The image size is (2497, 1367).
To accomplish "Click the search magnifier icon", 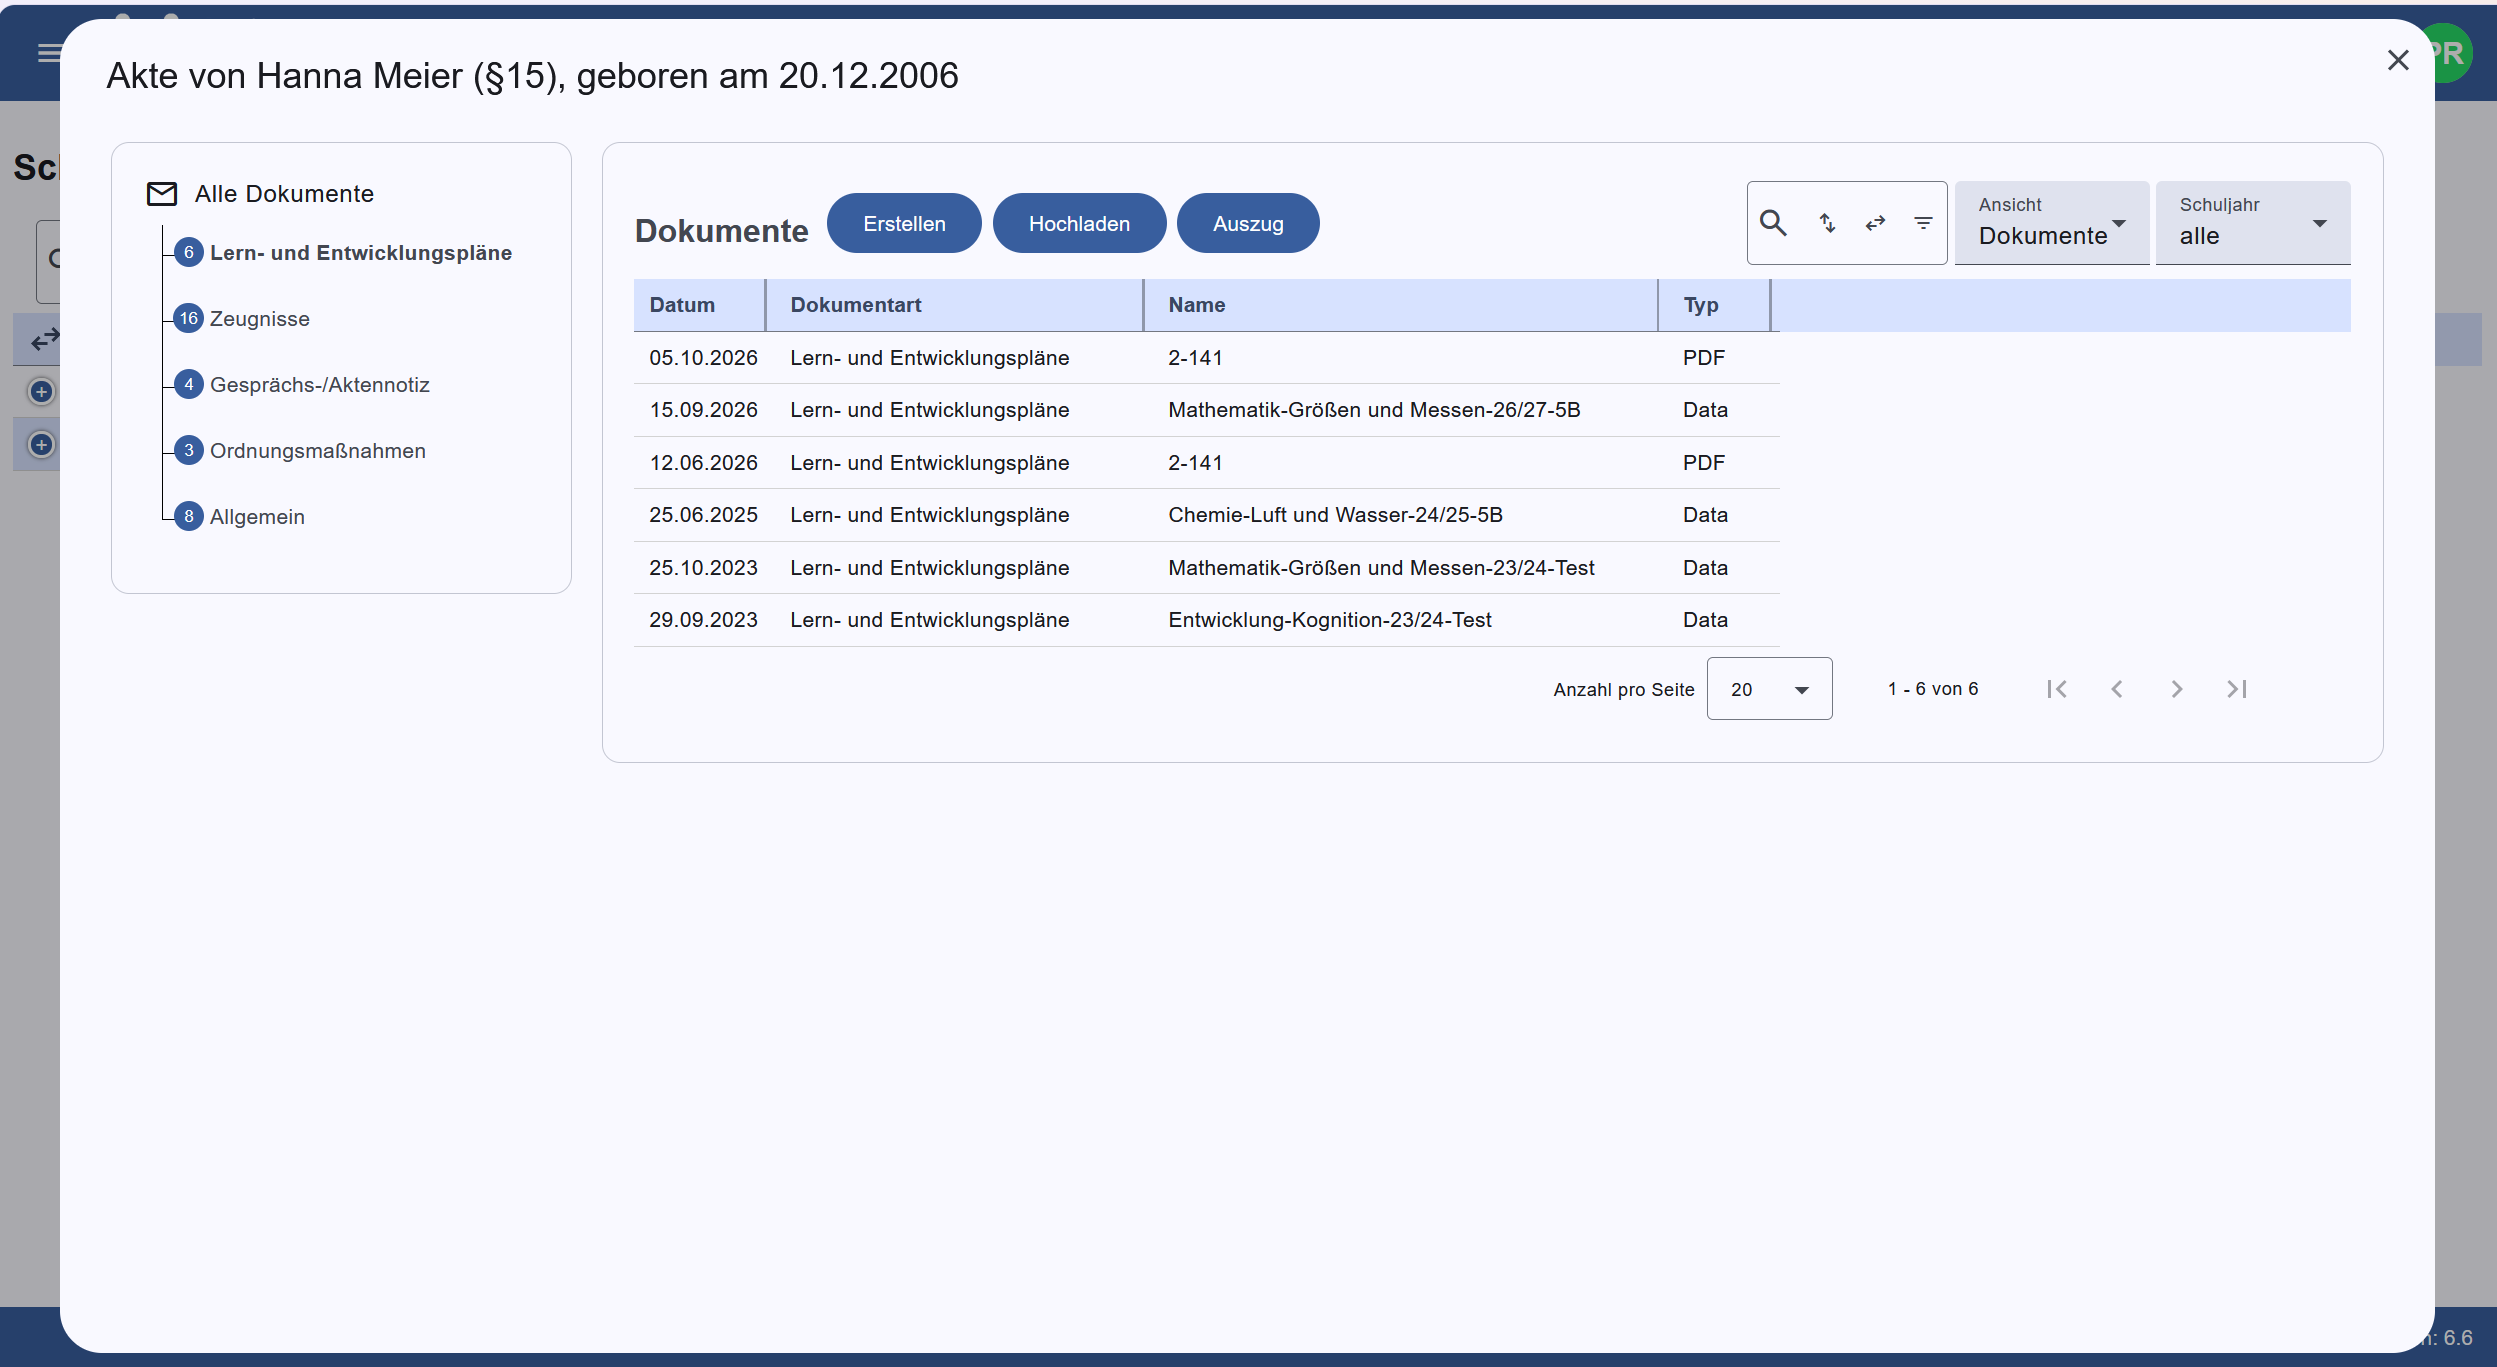I will (x=1773, y=223).
